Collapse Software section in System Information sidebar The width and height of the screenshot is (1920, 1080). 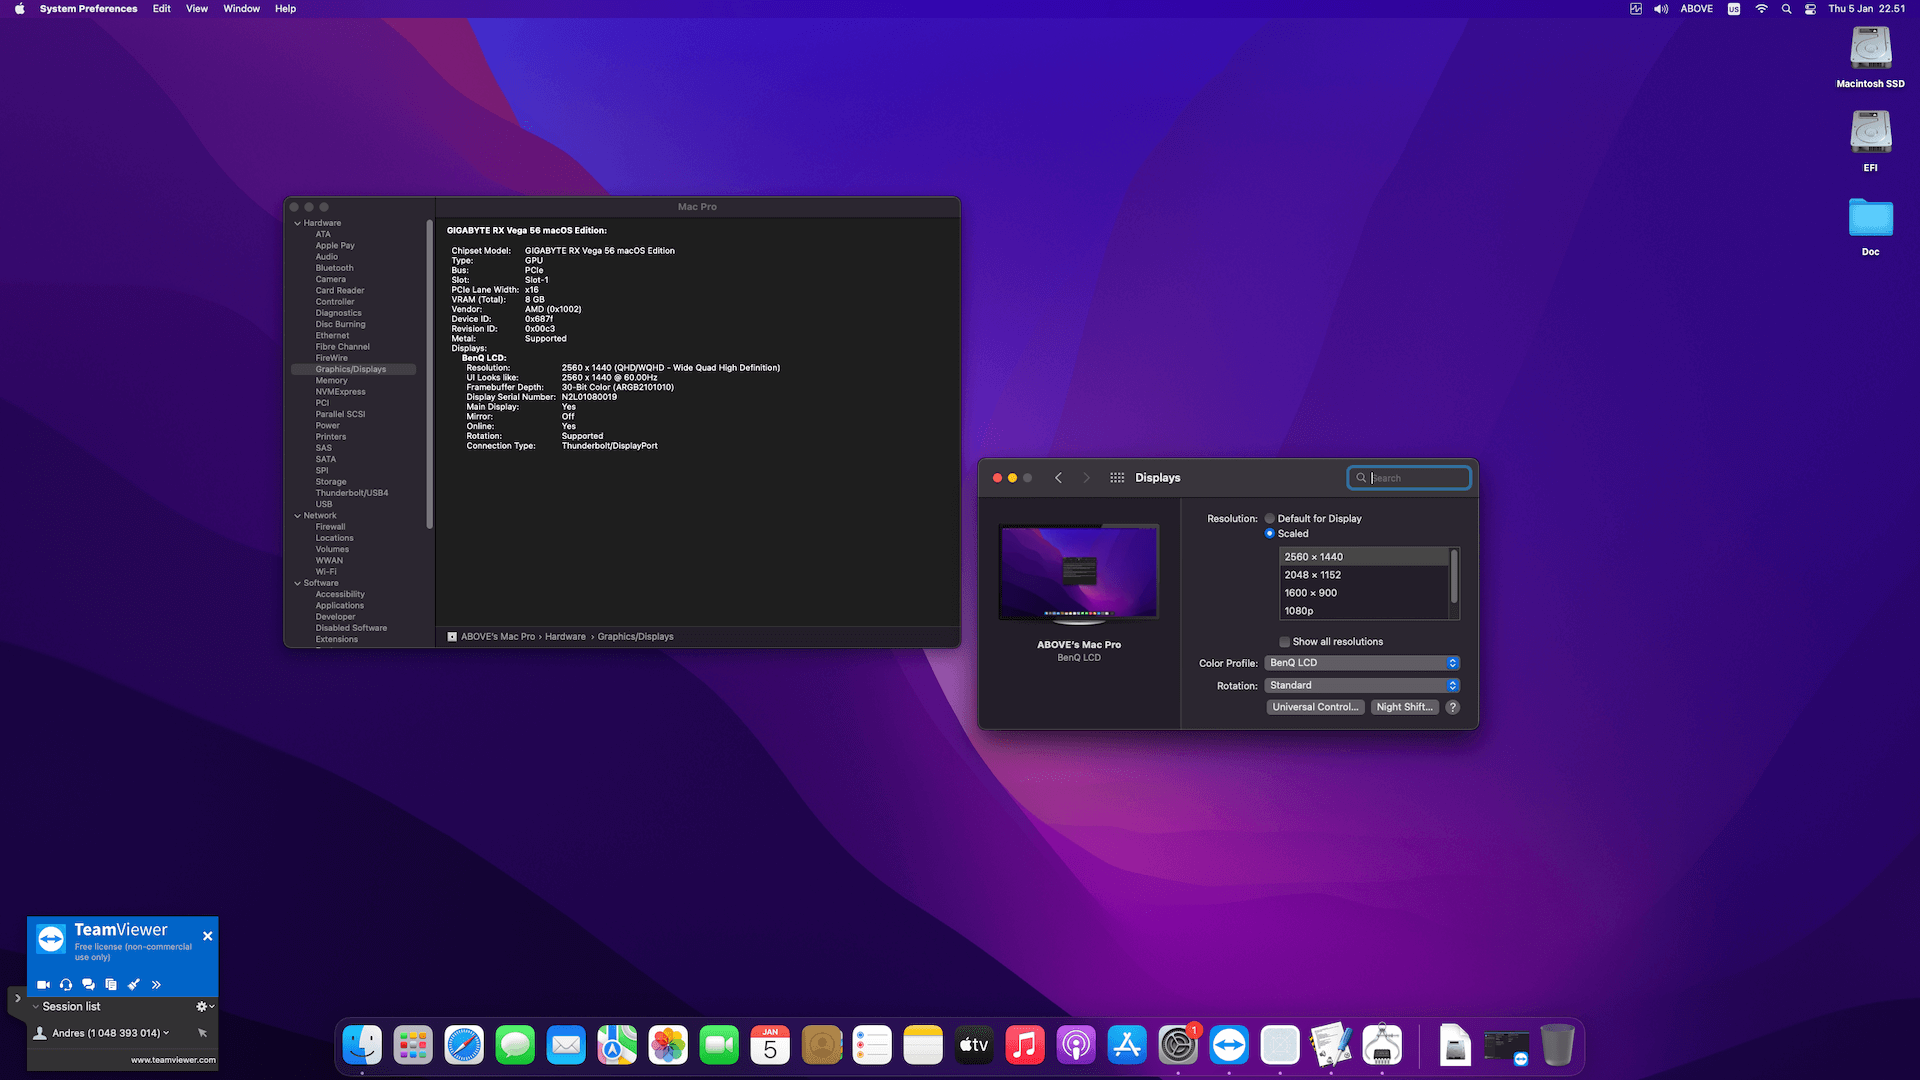pos(297,584)
